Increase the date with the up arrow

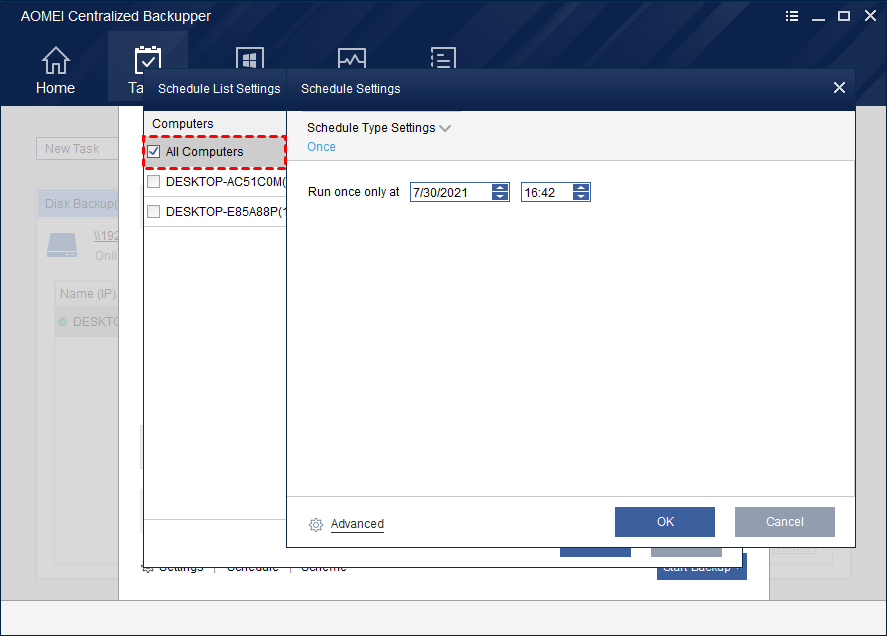point(500,188)
